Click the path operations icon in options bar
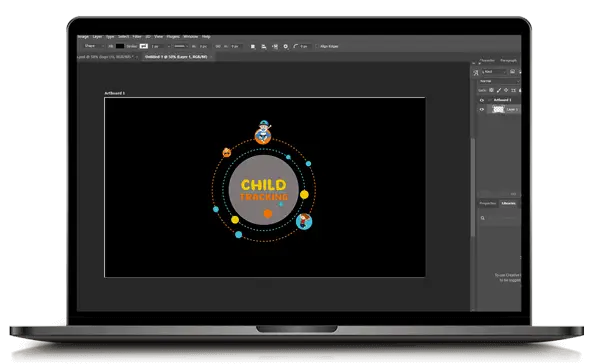This screenshot has height=364, width=600. [x=253, y=46]
